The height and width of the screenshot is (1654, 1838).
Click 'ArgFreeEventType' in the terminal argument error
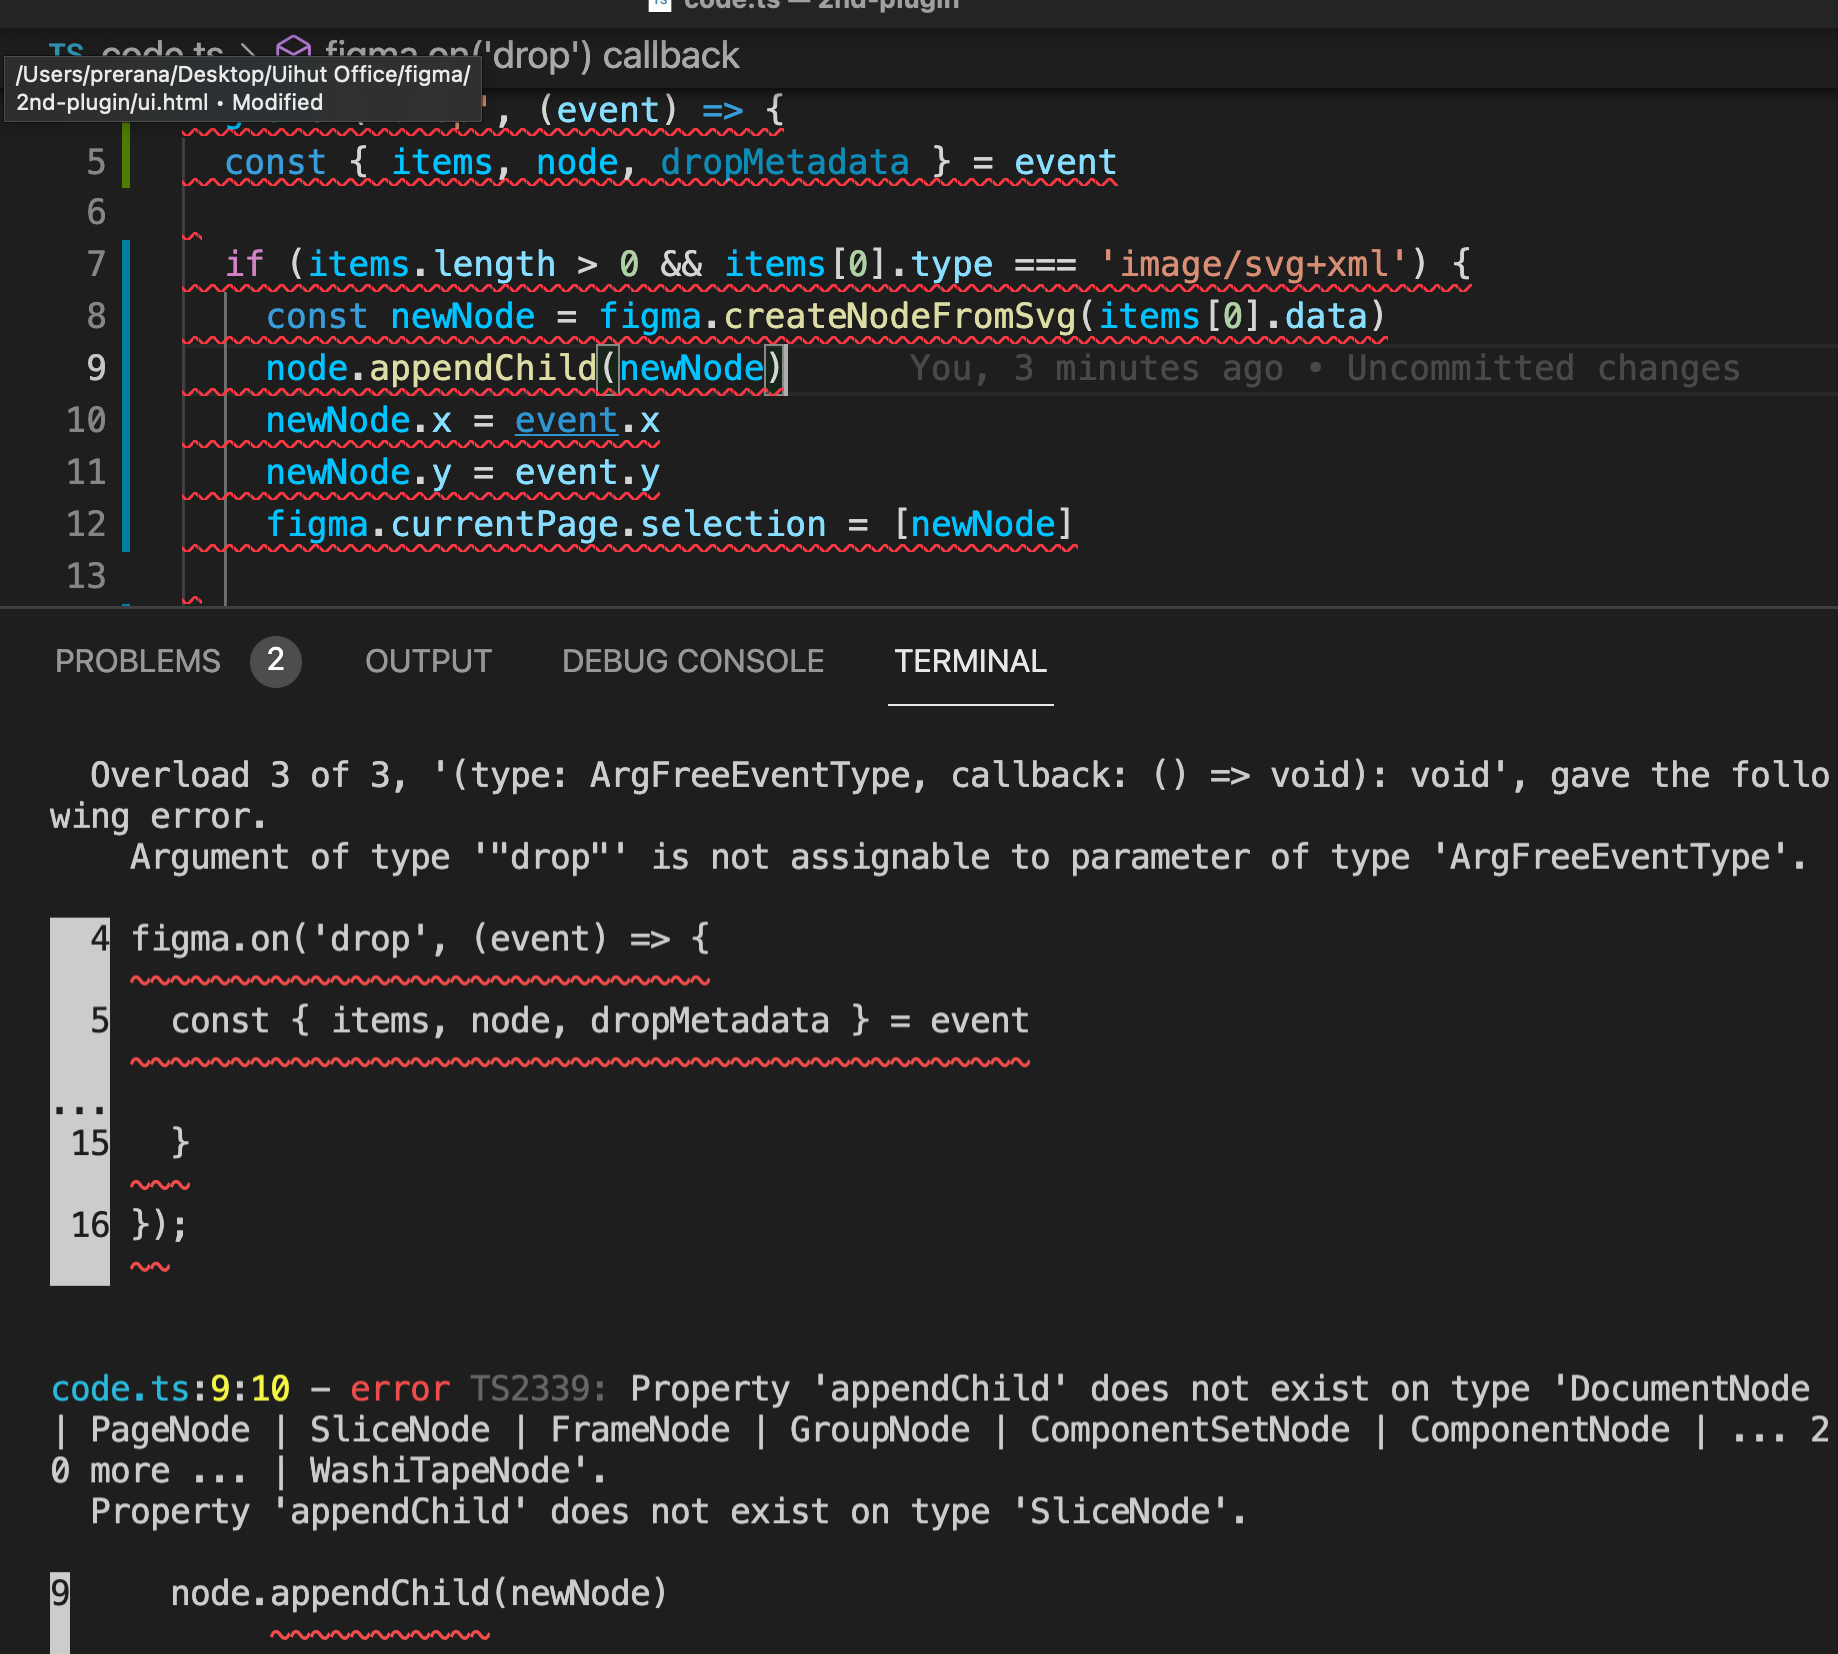point(1610,857)
